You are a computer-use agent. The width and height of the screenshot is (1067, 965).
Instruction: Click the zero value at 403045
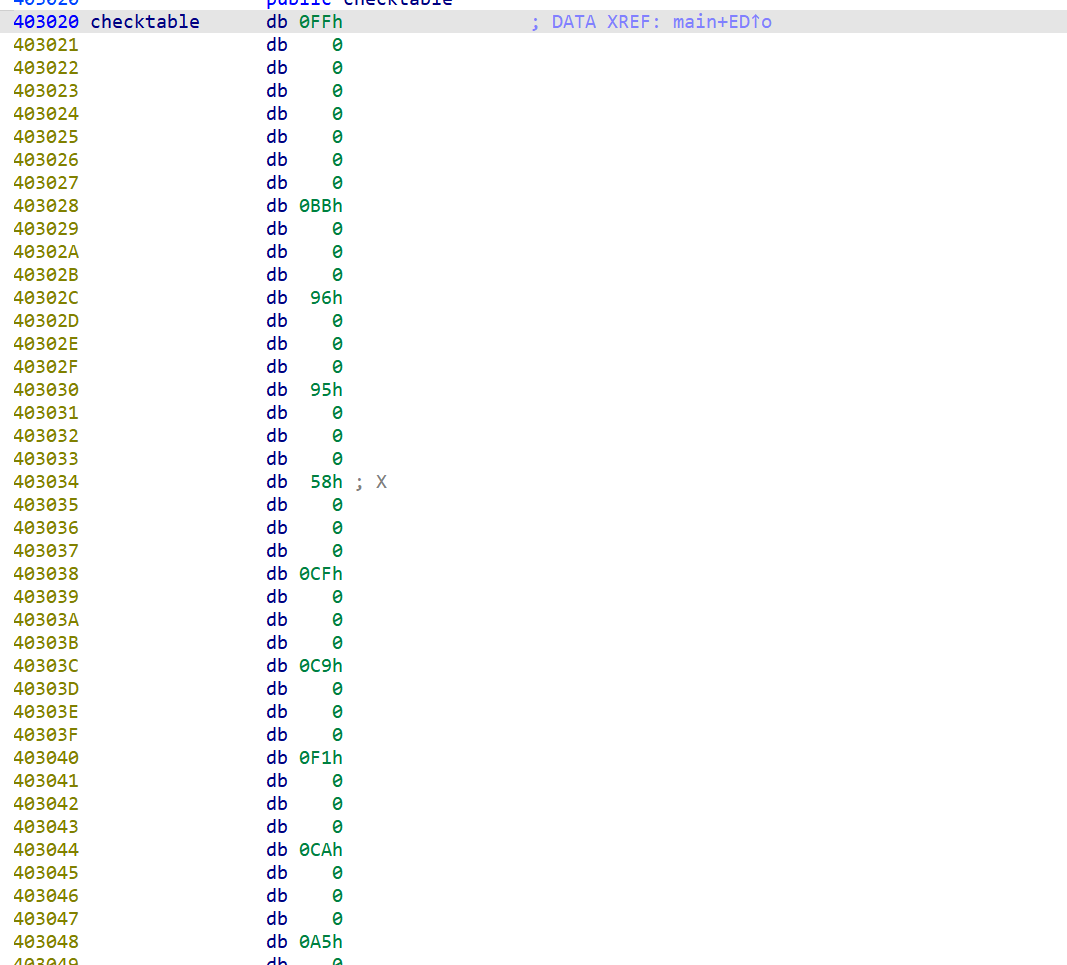(337, 873)
